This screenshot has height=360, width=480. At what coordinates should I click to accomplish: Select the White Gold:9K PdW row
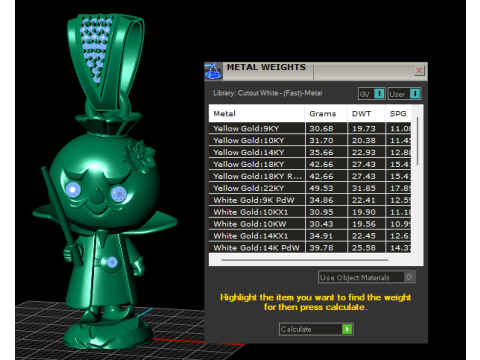[310, 200]
